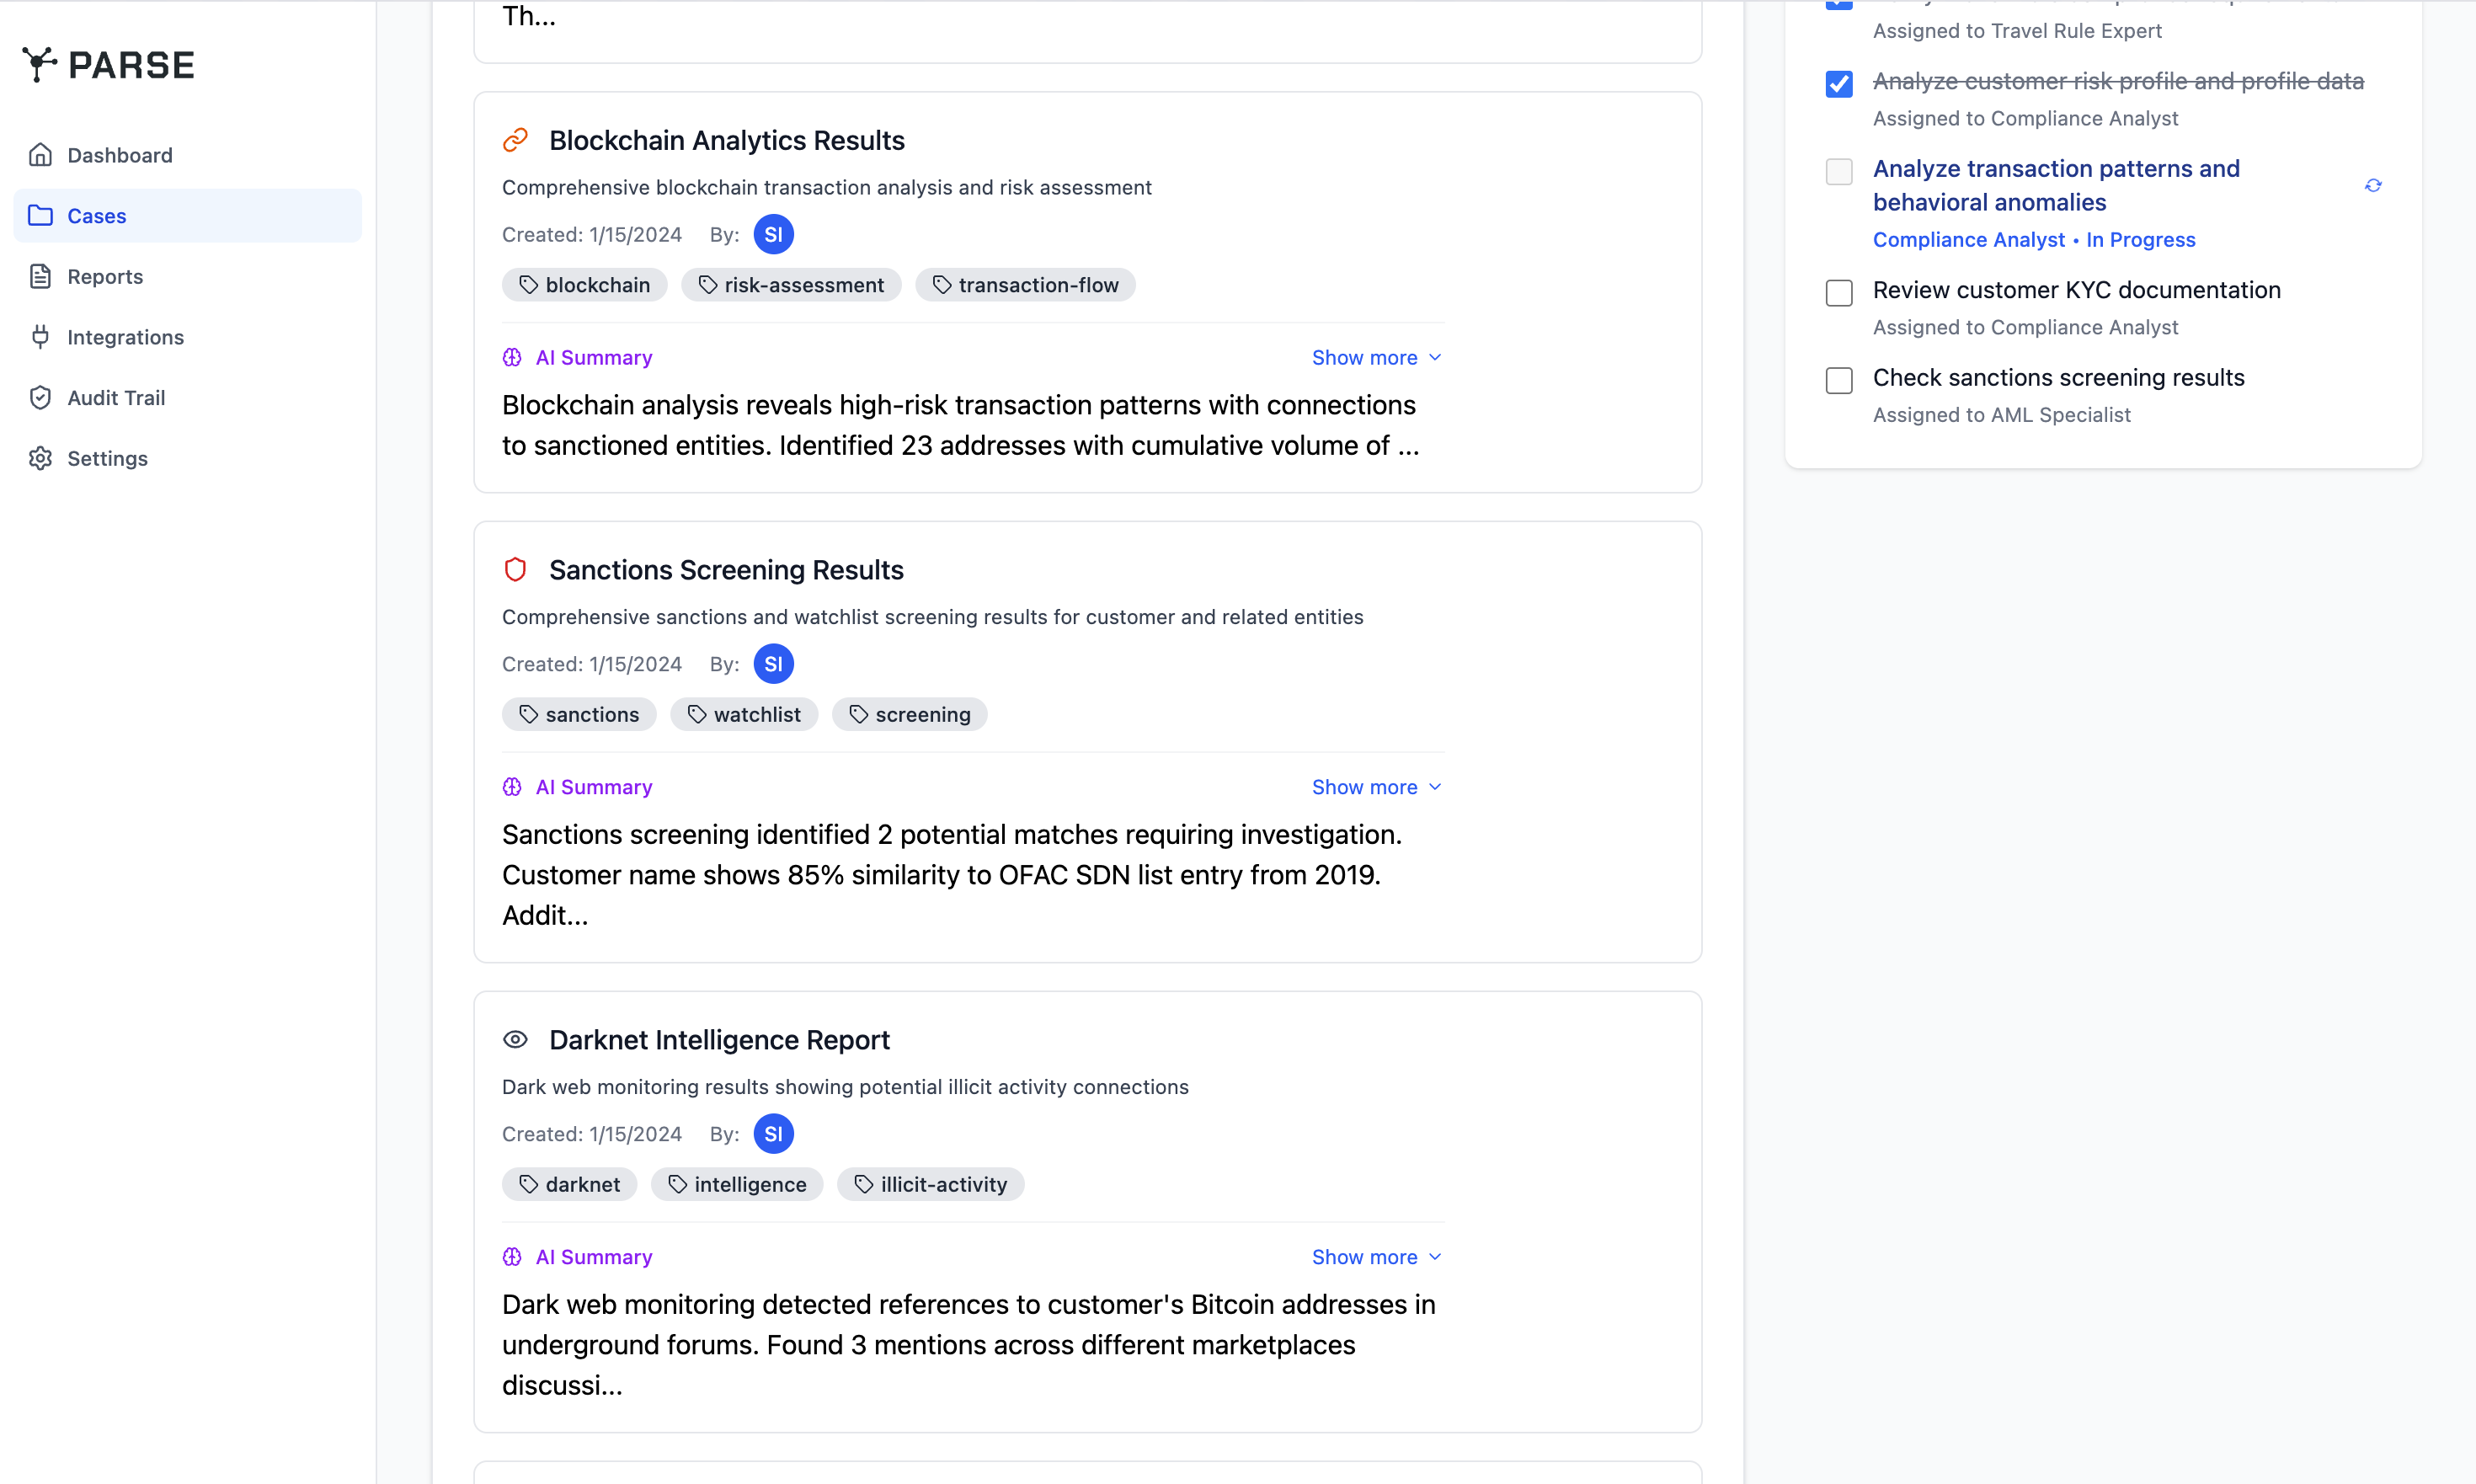The image size is (2476, 1484).
Task: Expand Show more on Blockchain Analytics summary
Action: coord(1375,357)
